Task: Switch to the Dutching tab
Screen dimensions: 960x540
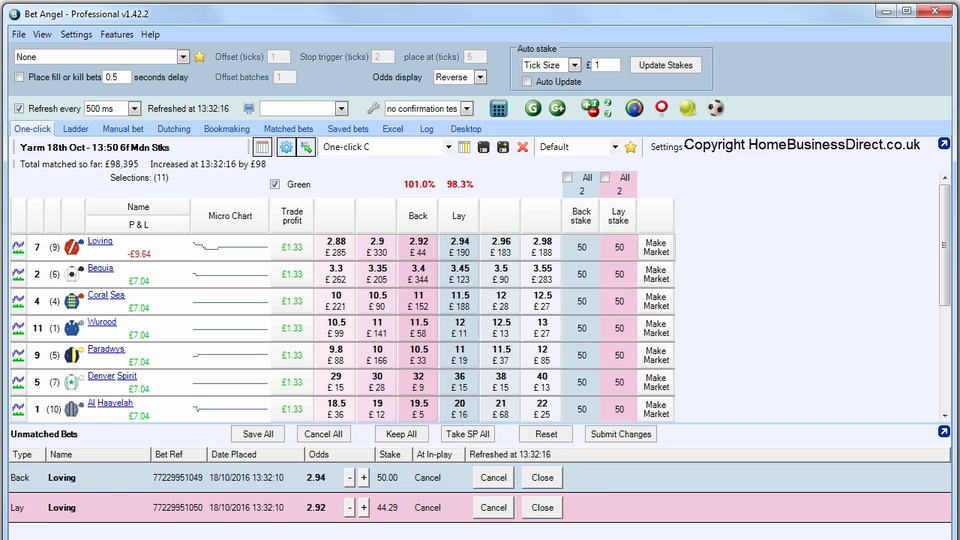Action: click(174, 129)
